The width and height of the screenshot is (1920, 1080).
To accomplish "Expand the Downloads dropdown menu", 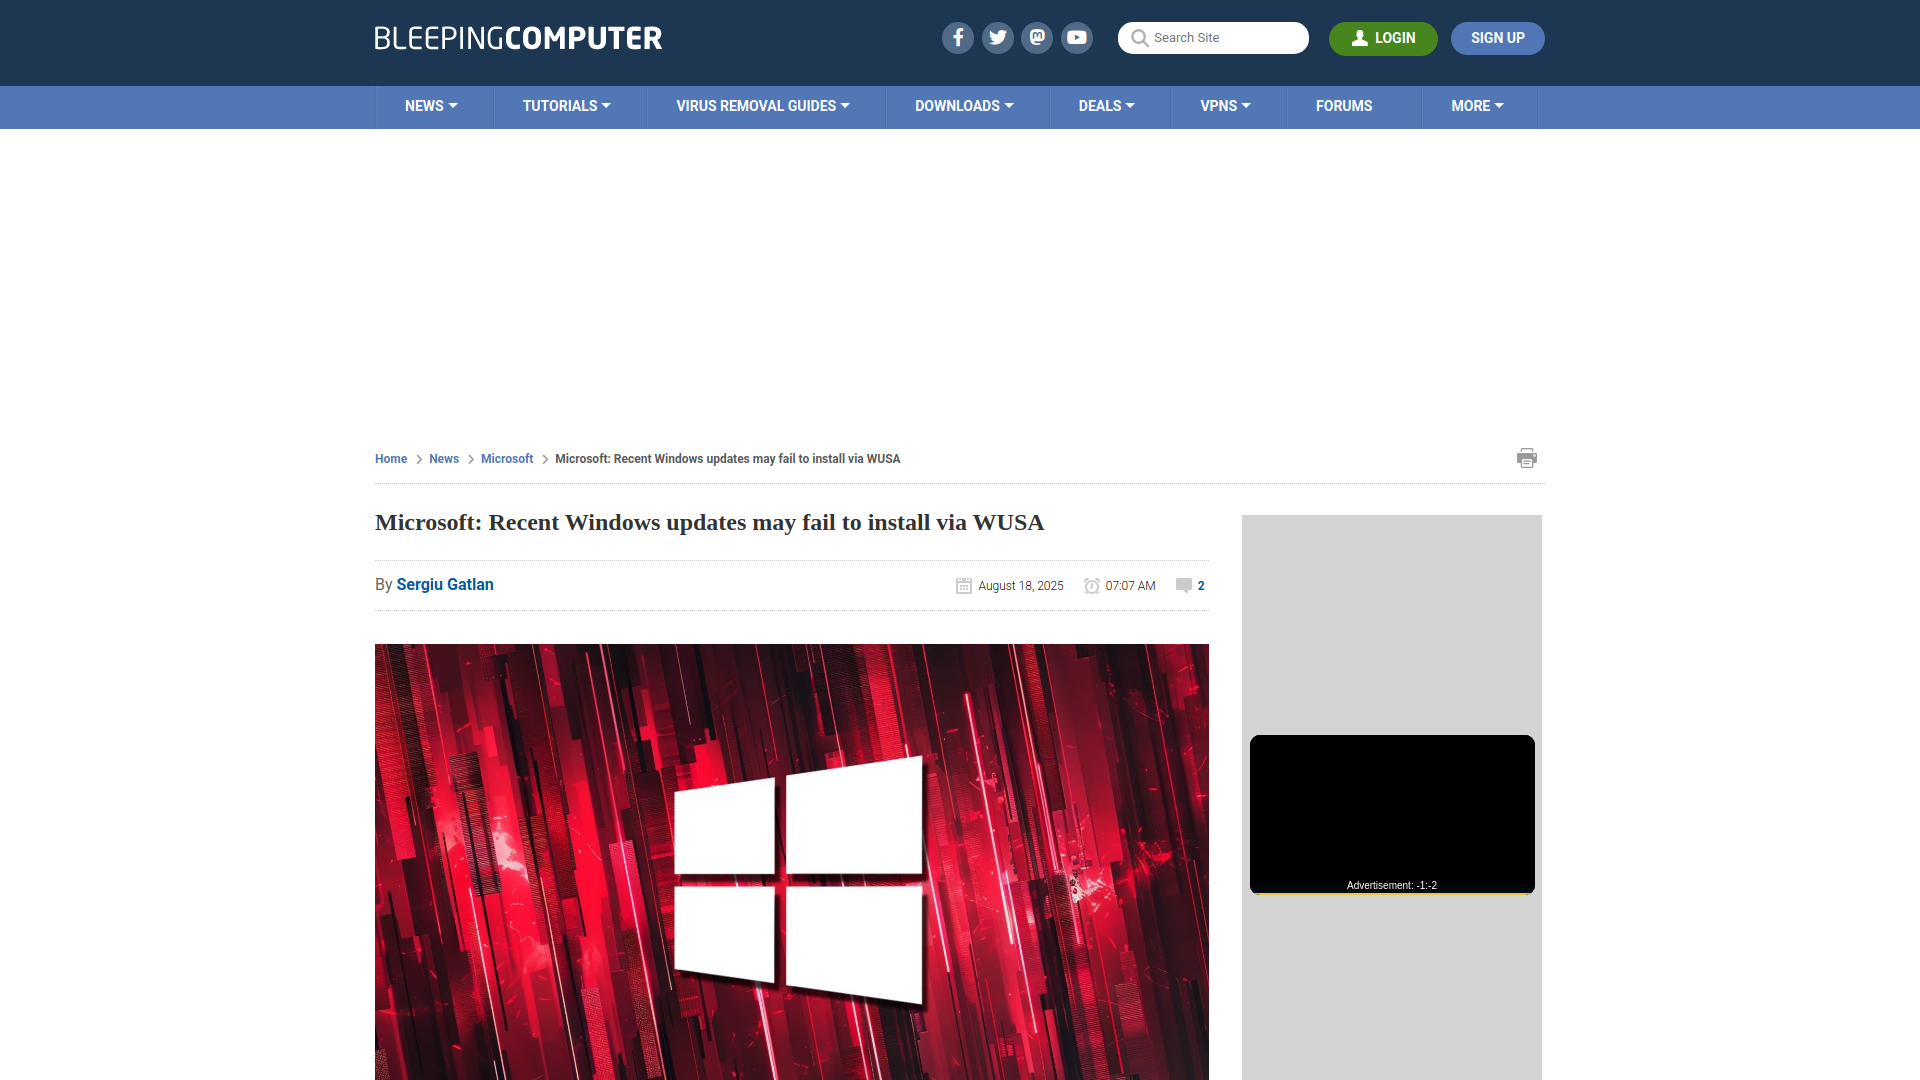I will click(x=964, y=106).
